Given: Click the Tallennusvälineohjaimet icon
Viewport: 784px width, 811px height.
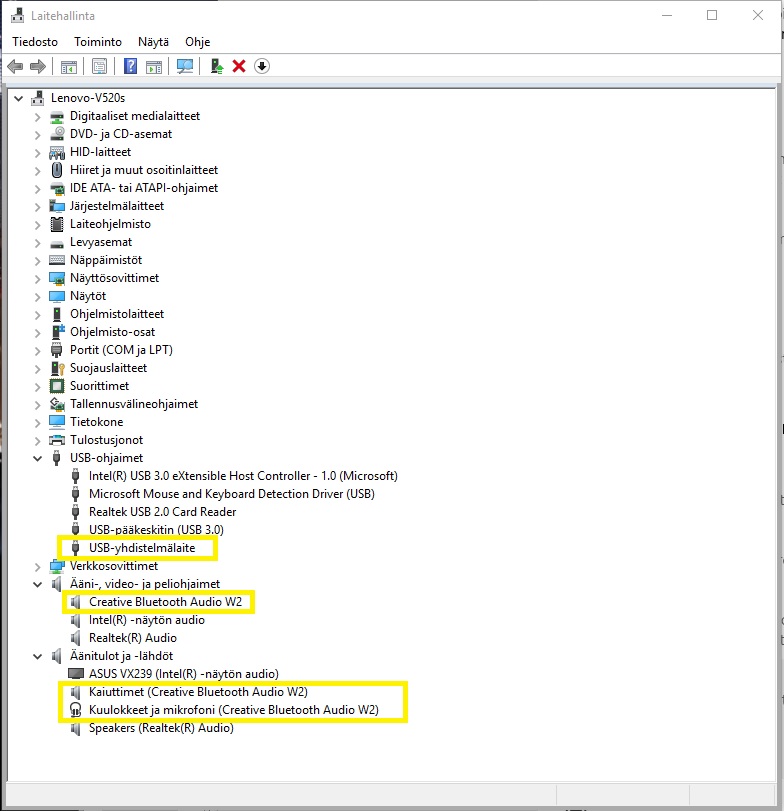Looking at the screenshot, I should click(57, 403).
